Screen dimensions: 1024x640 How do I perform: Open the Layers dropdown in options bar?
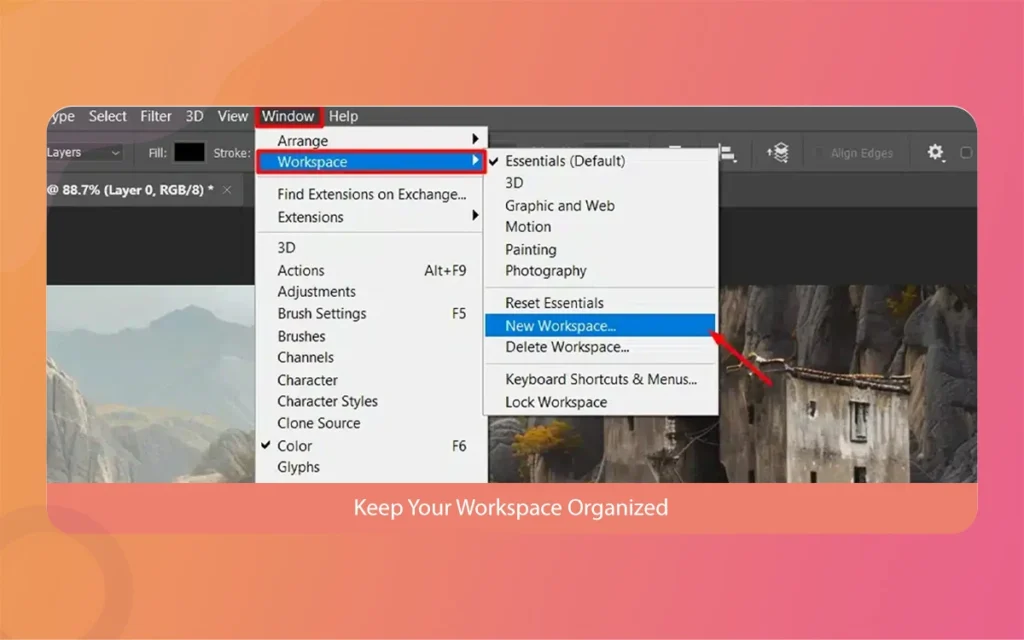[84, 152]
